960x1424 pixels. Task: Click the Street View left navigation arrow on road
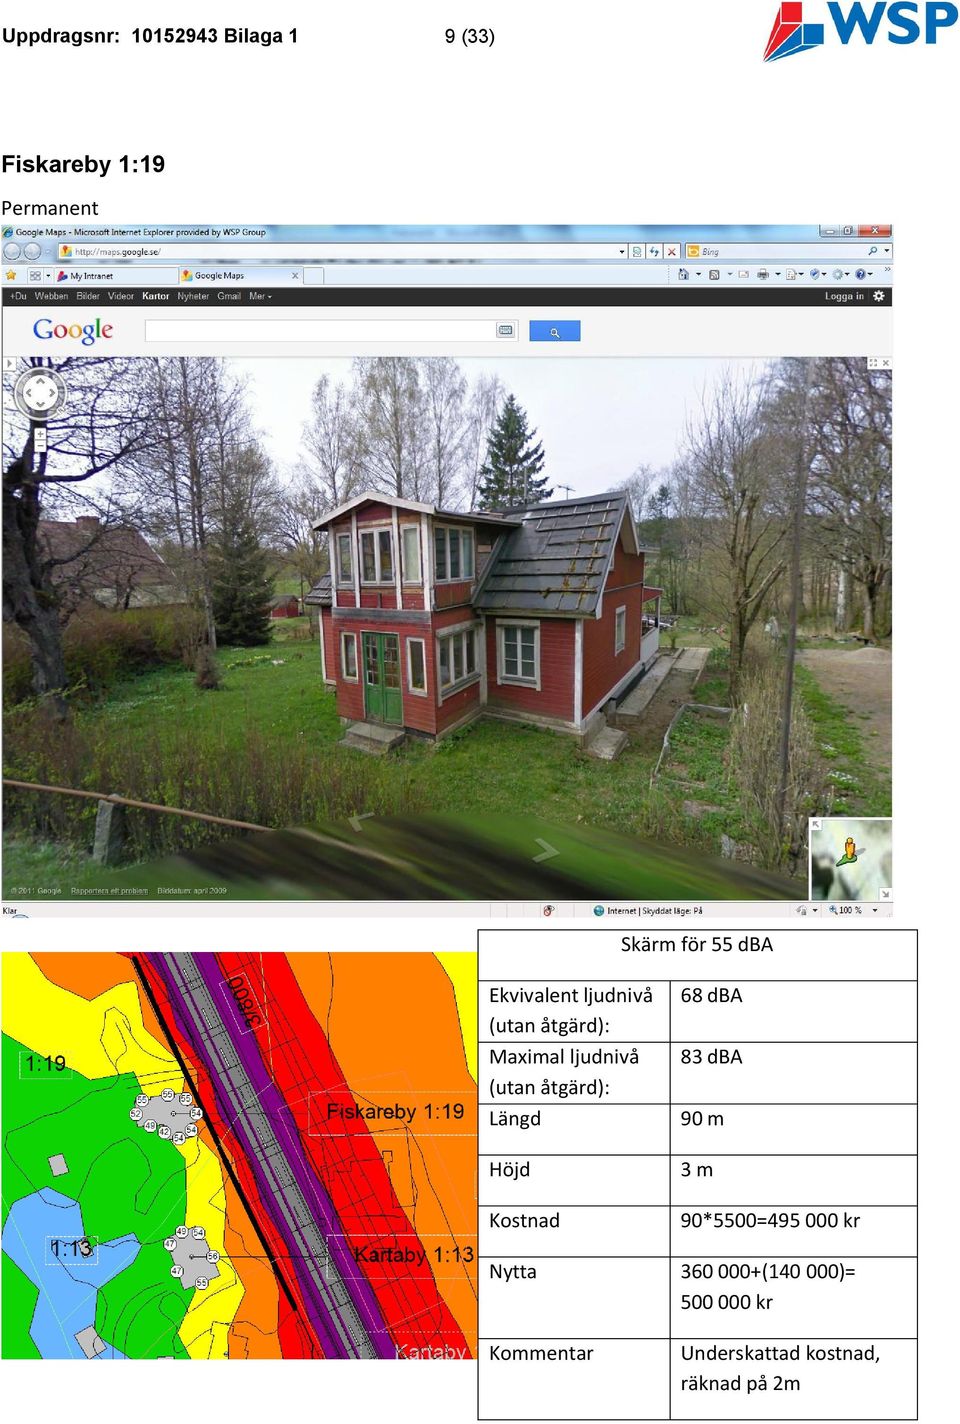point(360,821)
